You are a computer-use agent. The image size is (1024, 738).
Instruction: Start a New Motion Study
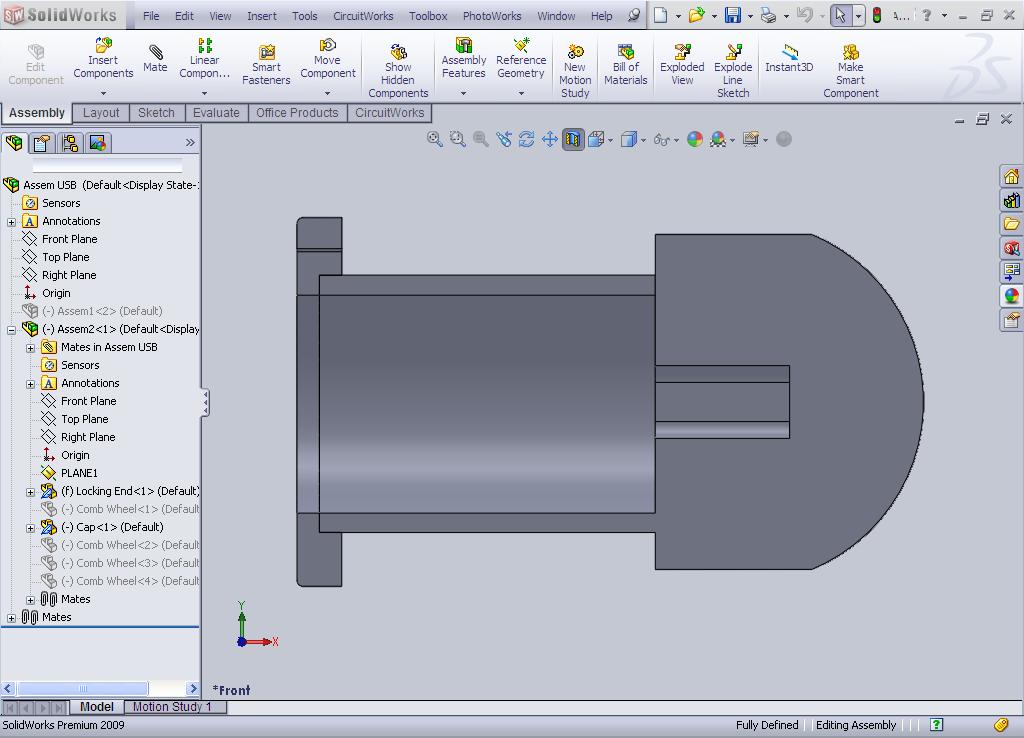point(575,71)
